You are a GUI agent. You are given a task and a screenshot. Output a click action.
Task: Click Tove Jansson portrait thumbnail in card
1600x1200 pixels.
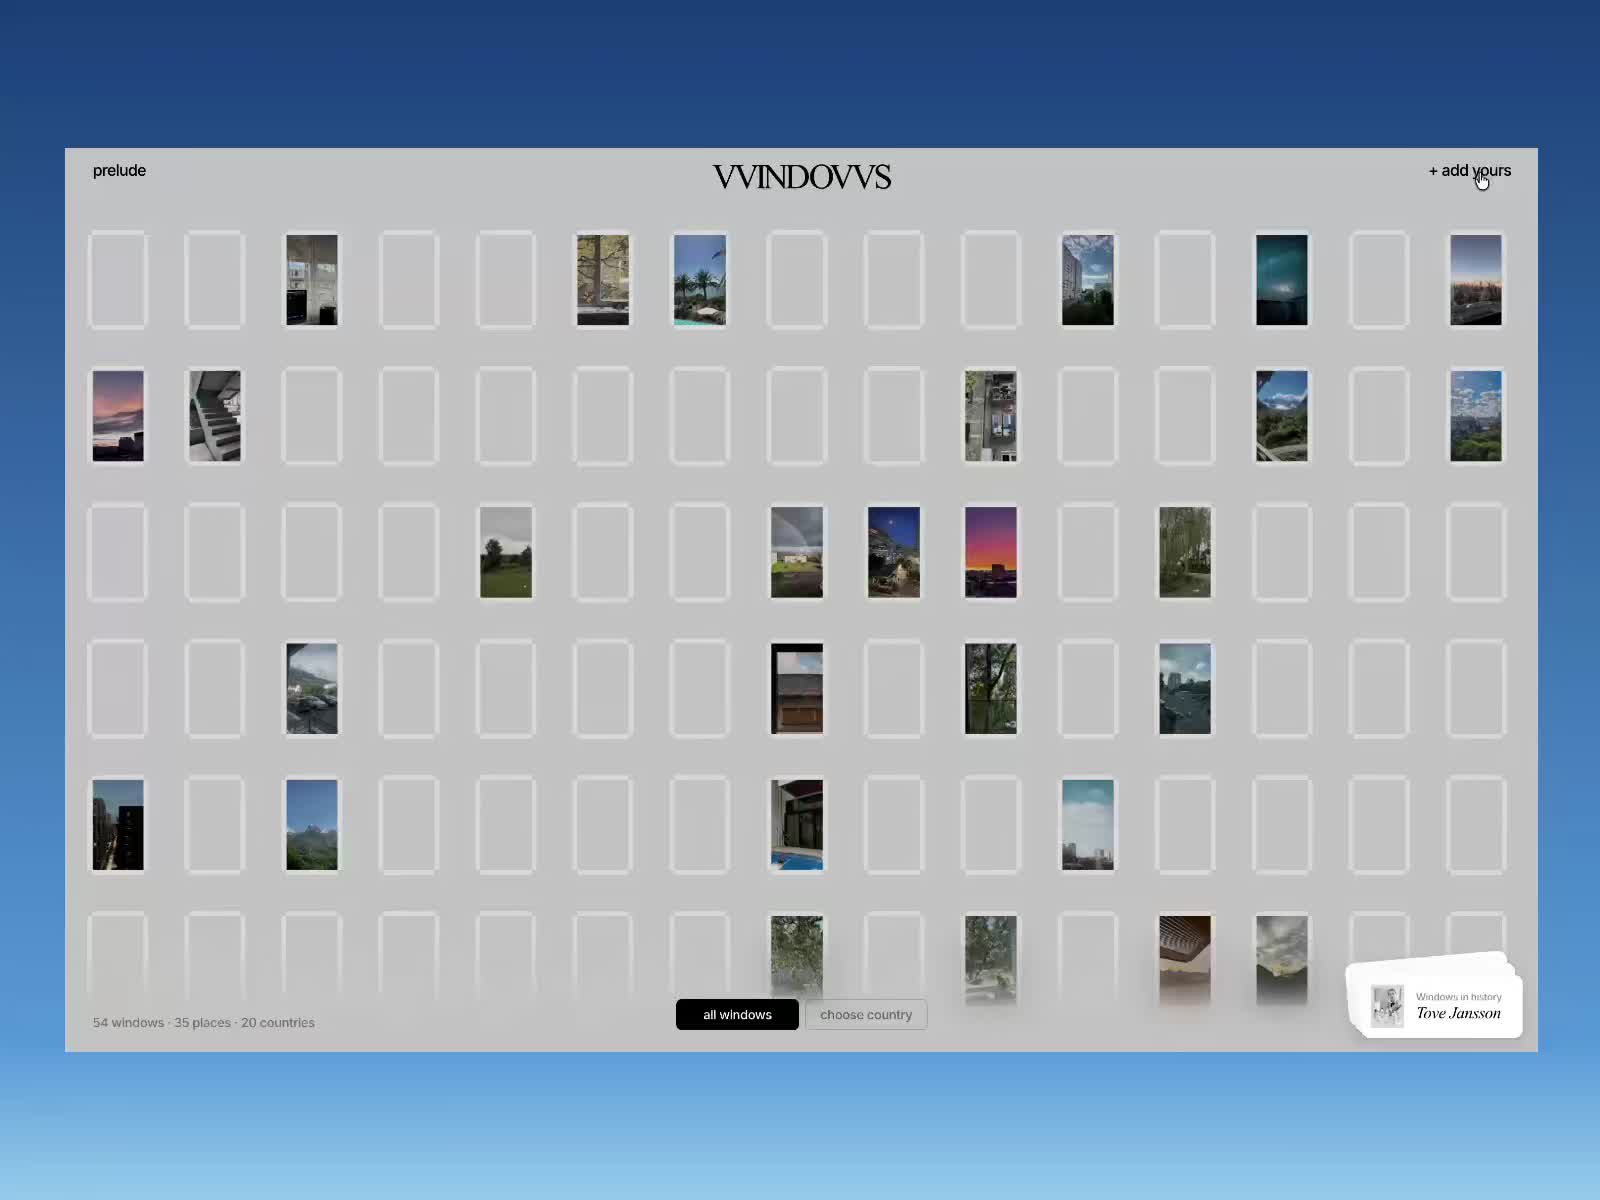click(x=1387, y=1006)
